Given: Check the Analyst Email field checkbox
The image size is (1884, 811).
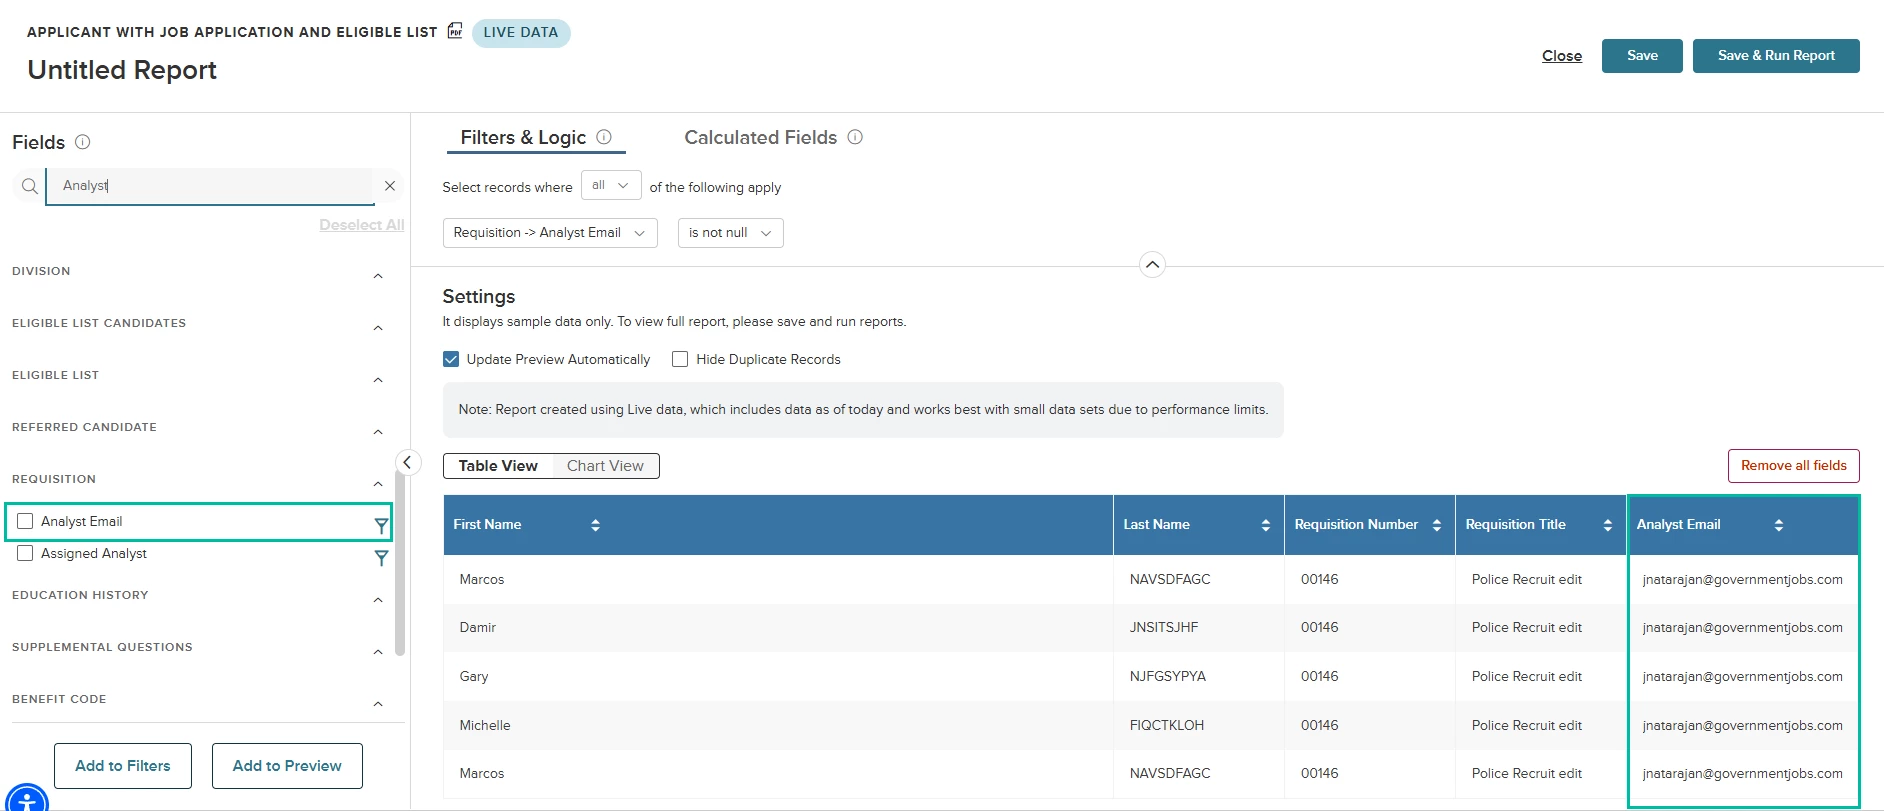Looking at the screenshot, I should (25, 521).
